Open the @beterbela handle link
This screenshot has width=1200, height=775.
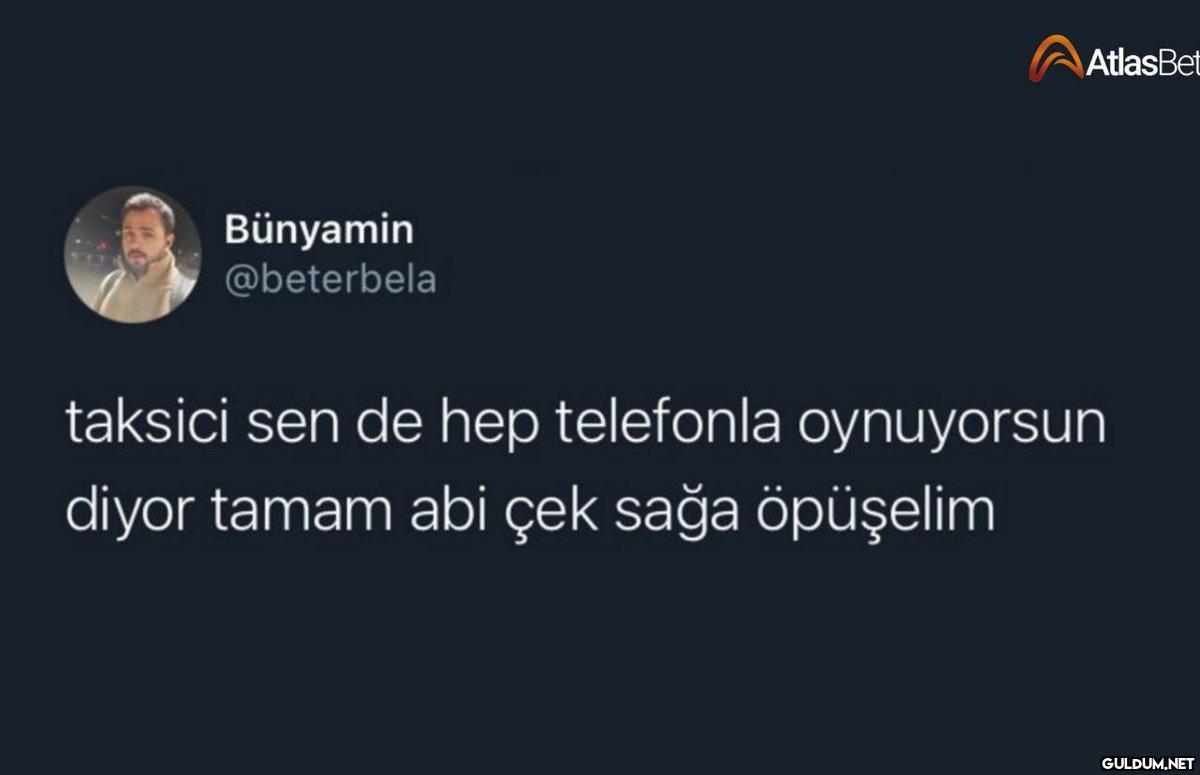[331, 279]
